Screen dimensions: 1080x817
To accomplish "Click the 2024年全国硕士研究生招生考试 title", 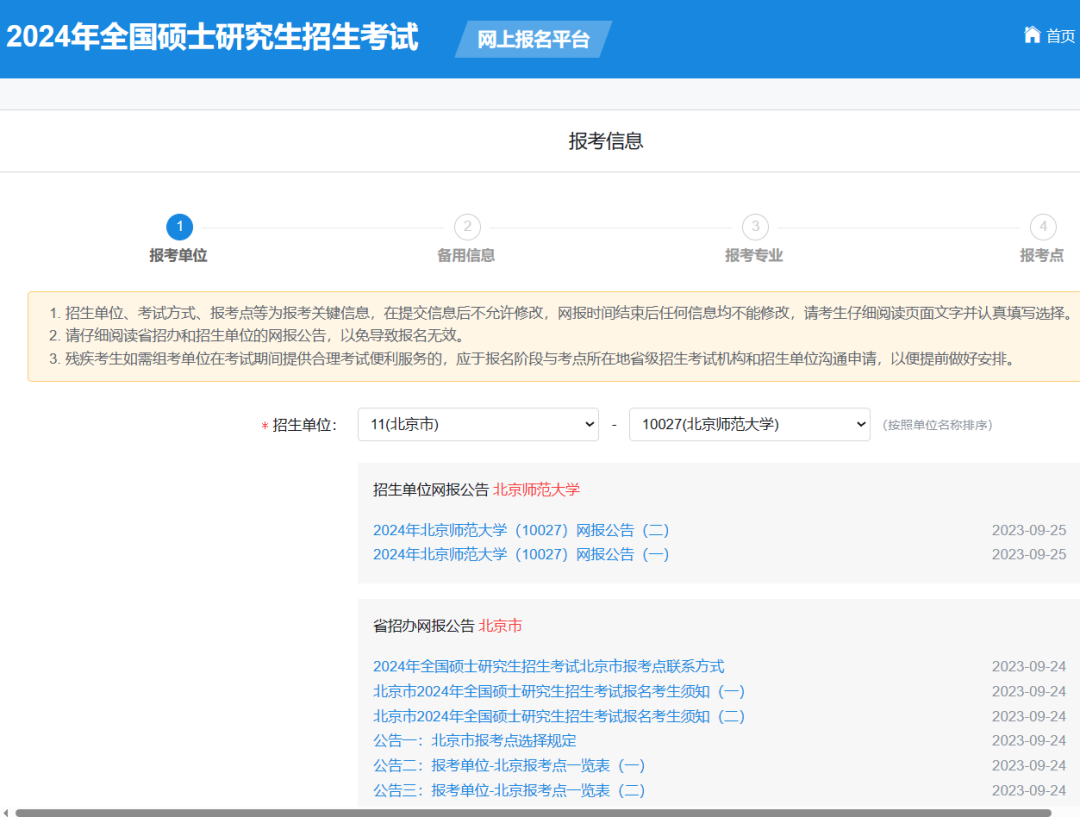I will point(212,37).
